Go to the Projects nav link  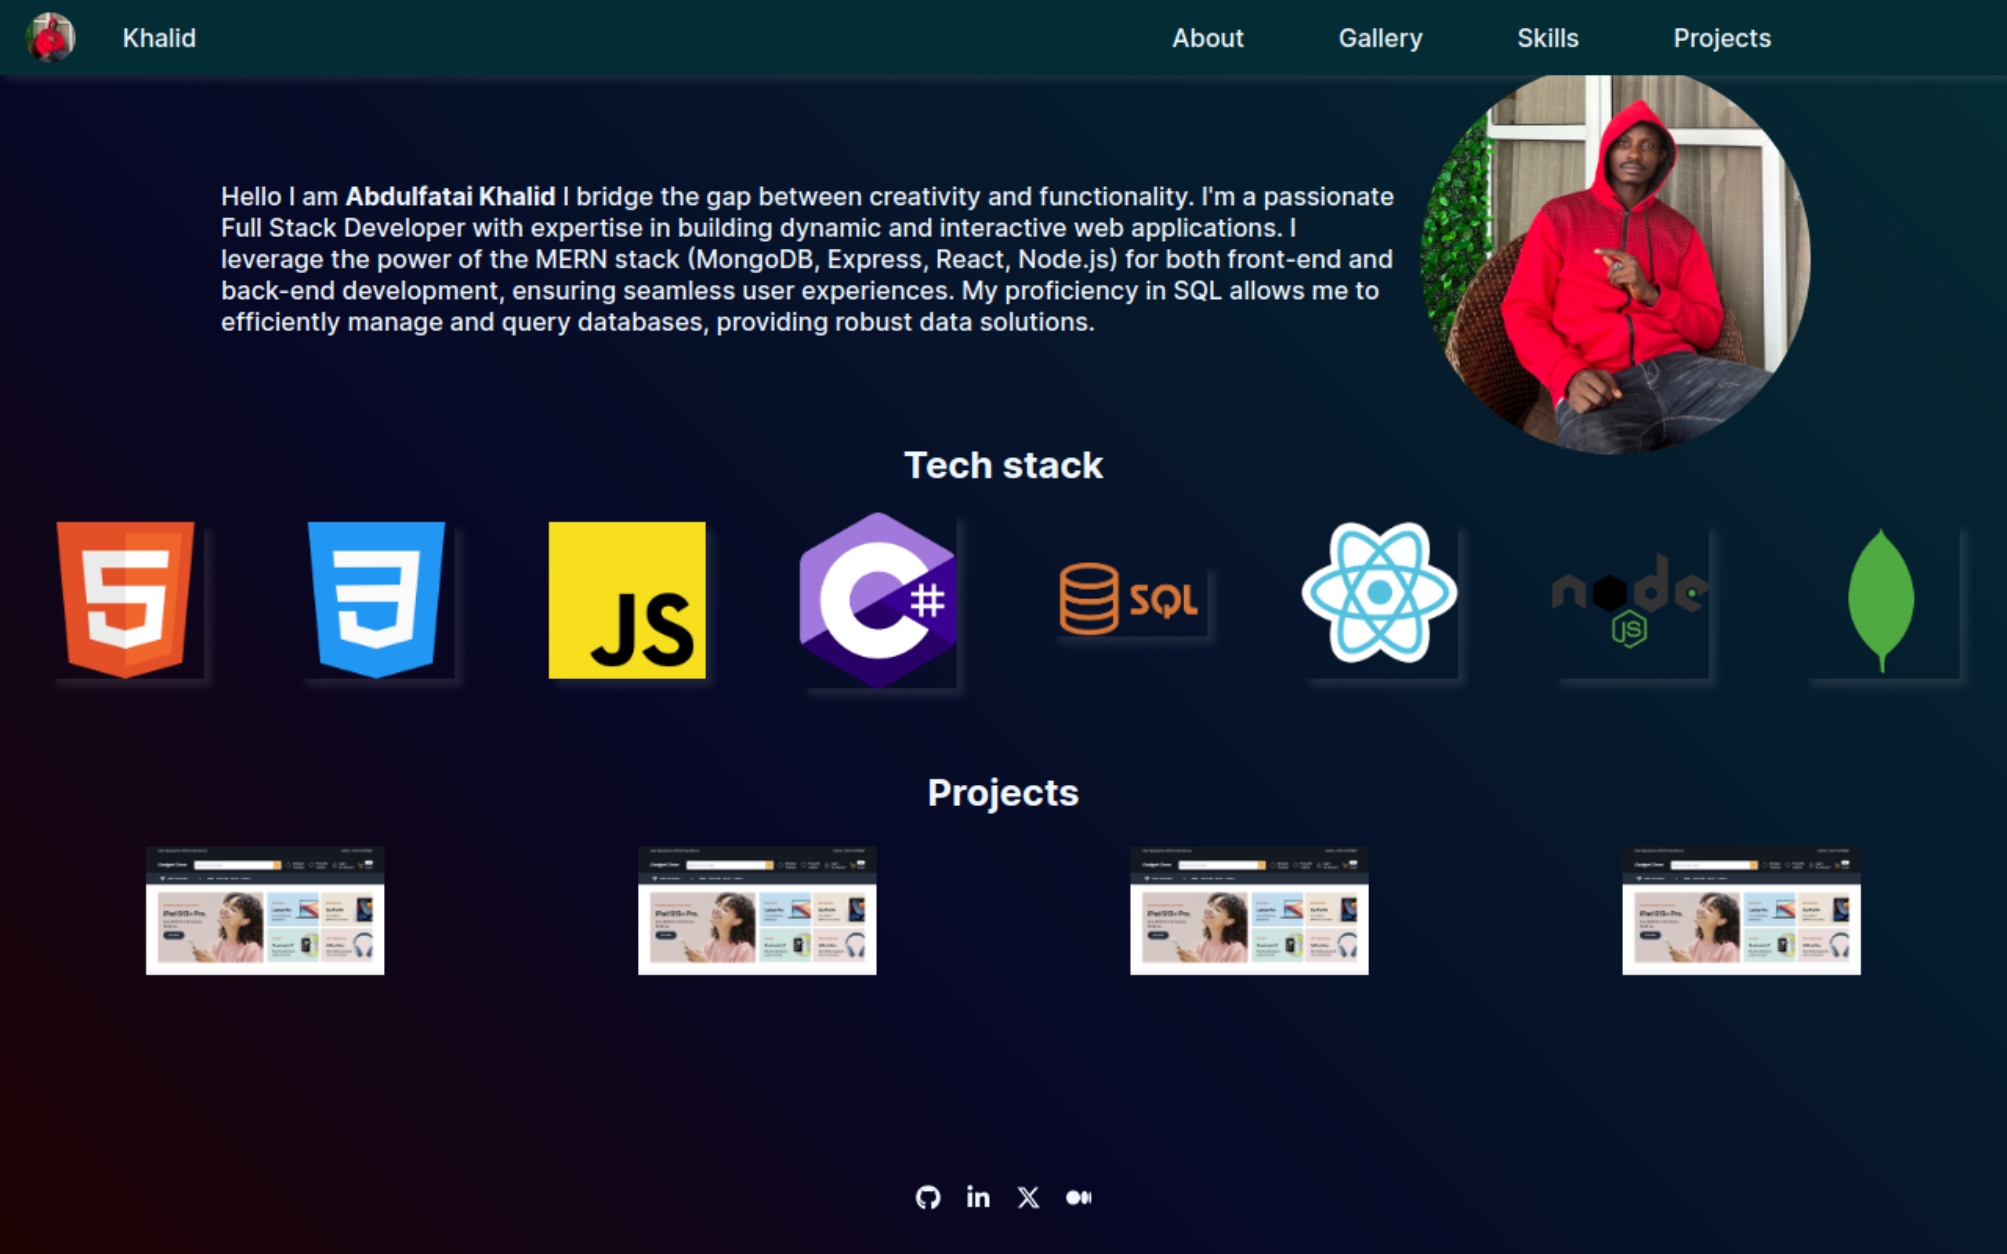[1722, 38]
